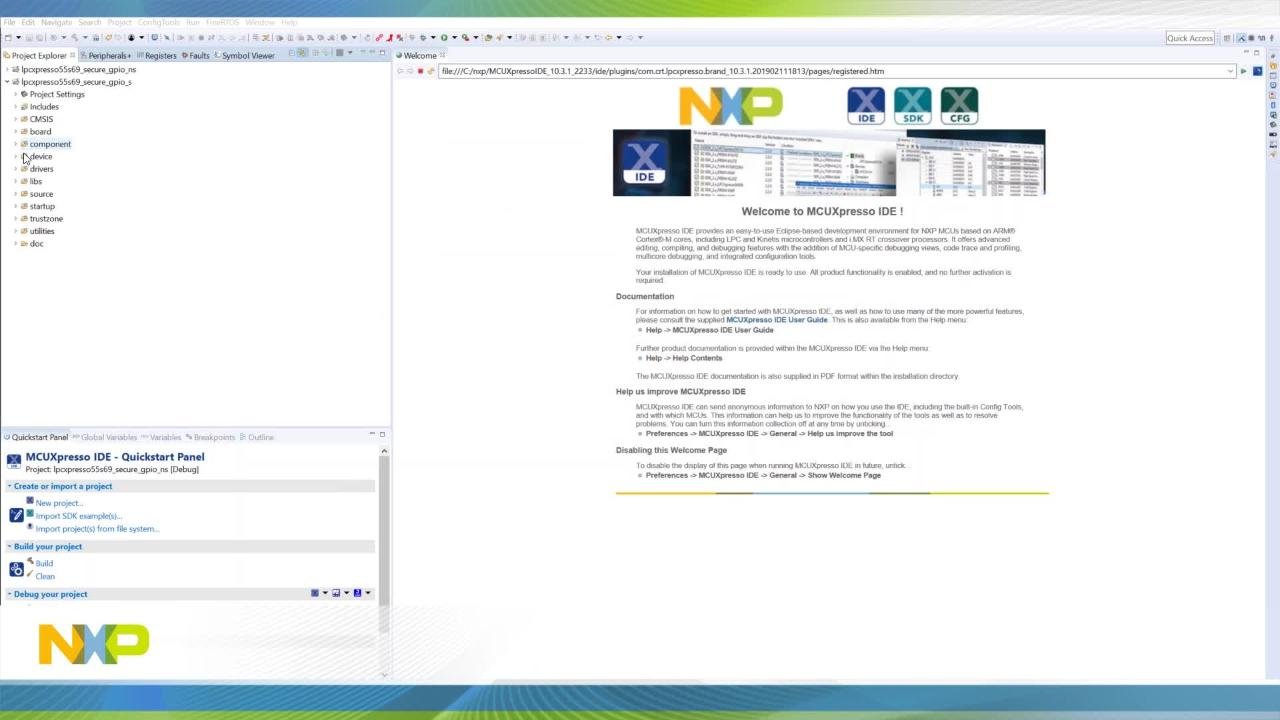
Task: Expand the board folder arrow
Action: pos(15,132)
